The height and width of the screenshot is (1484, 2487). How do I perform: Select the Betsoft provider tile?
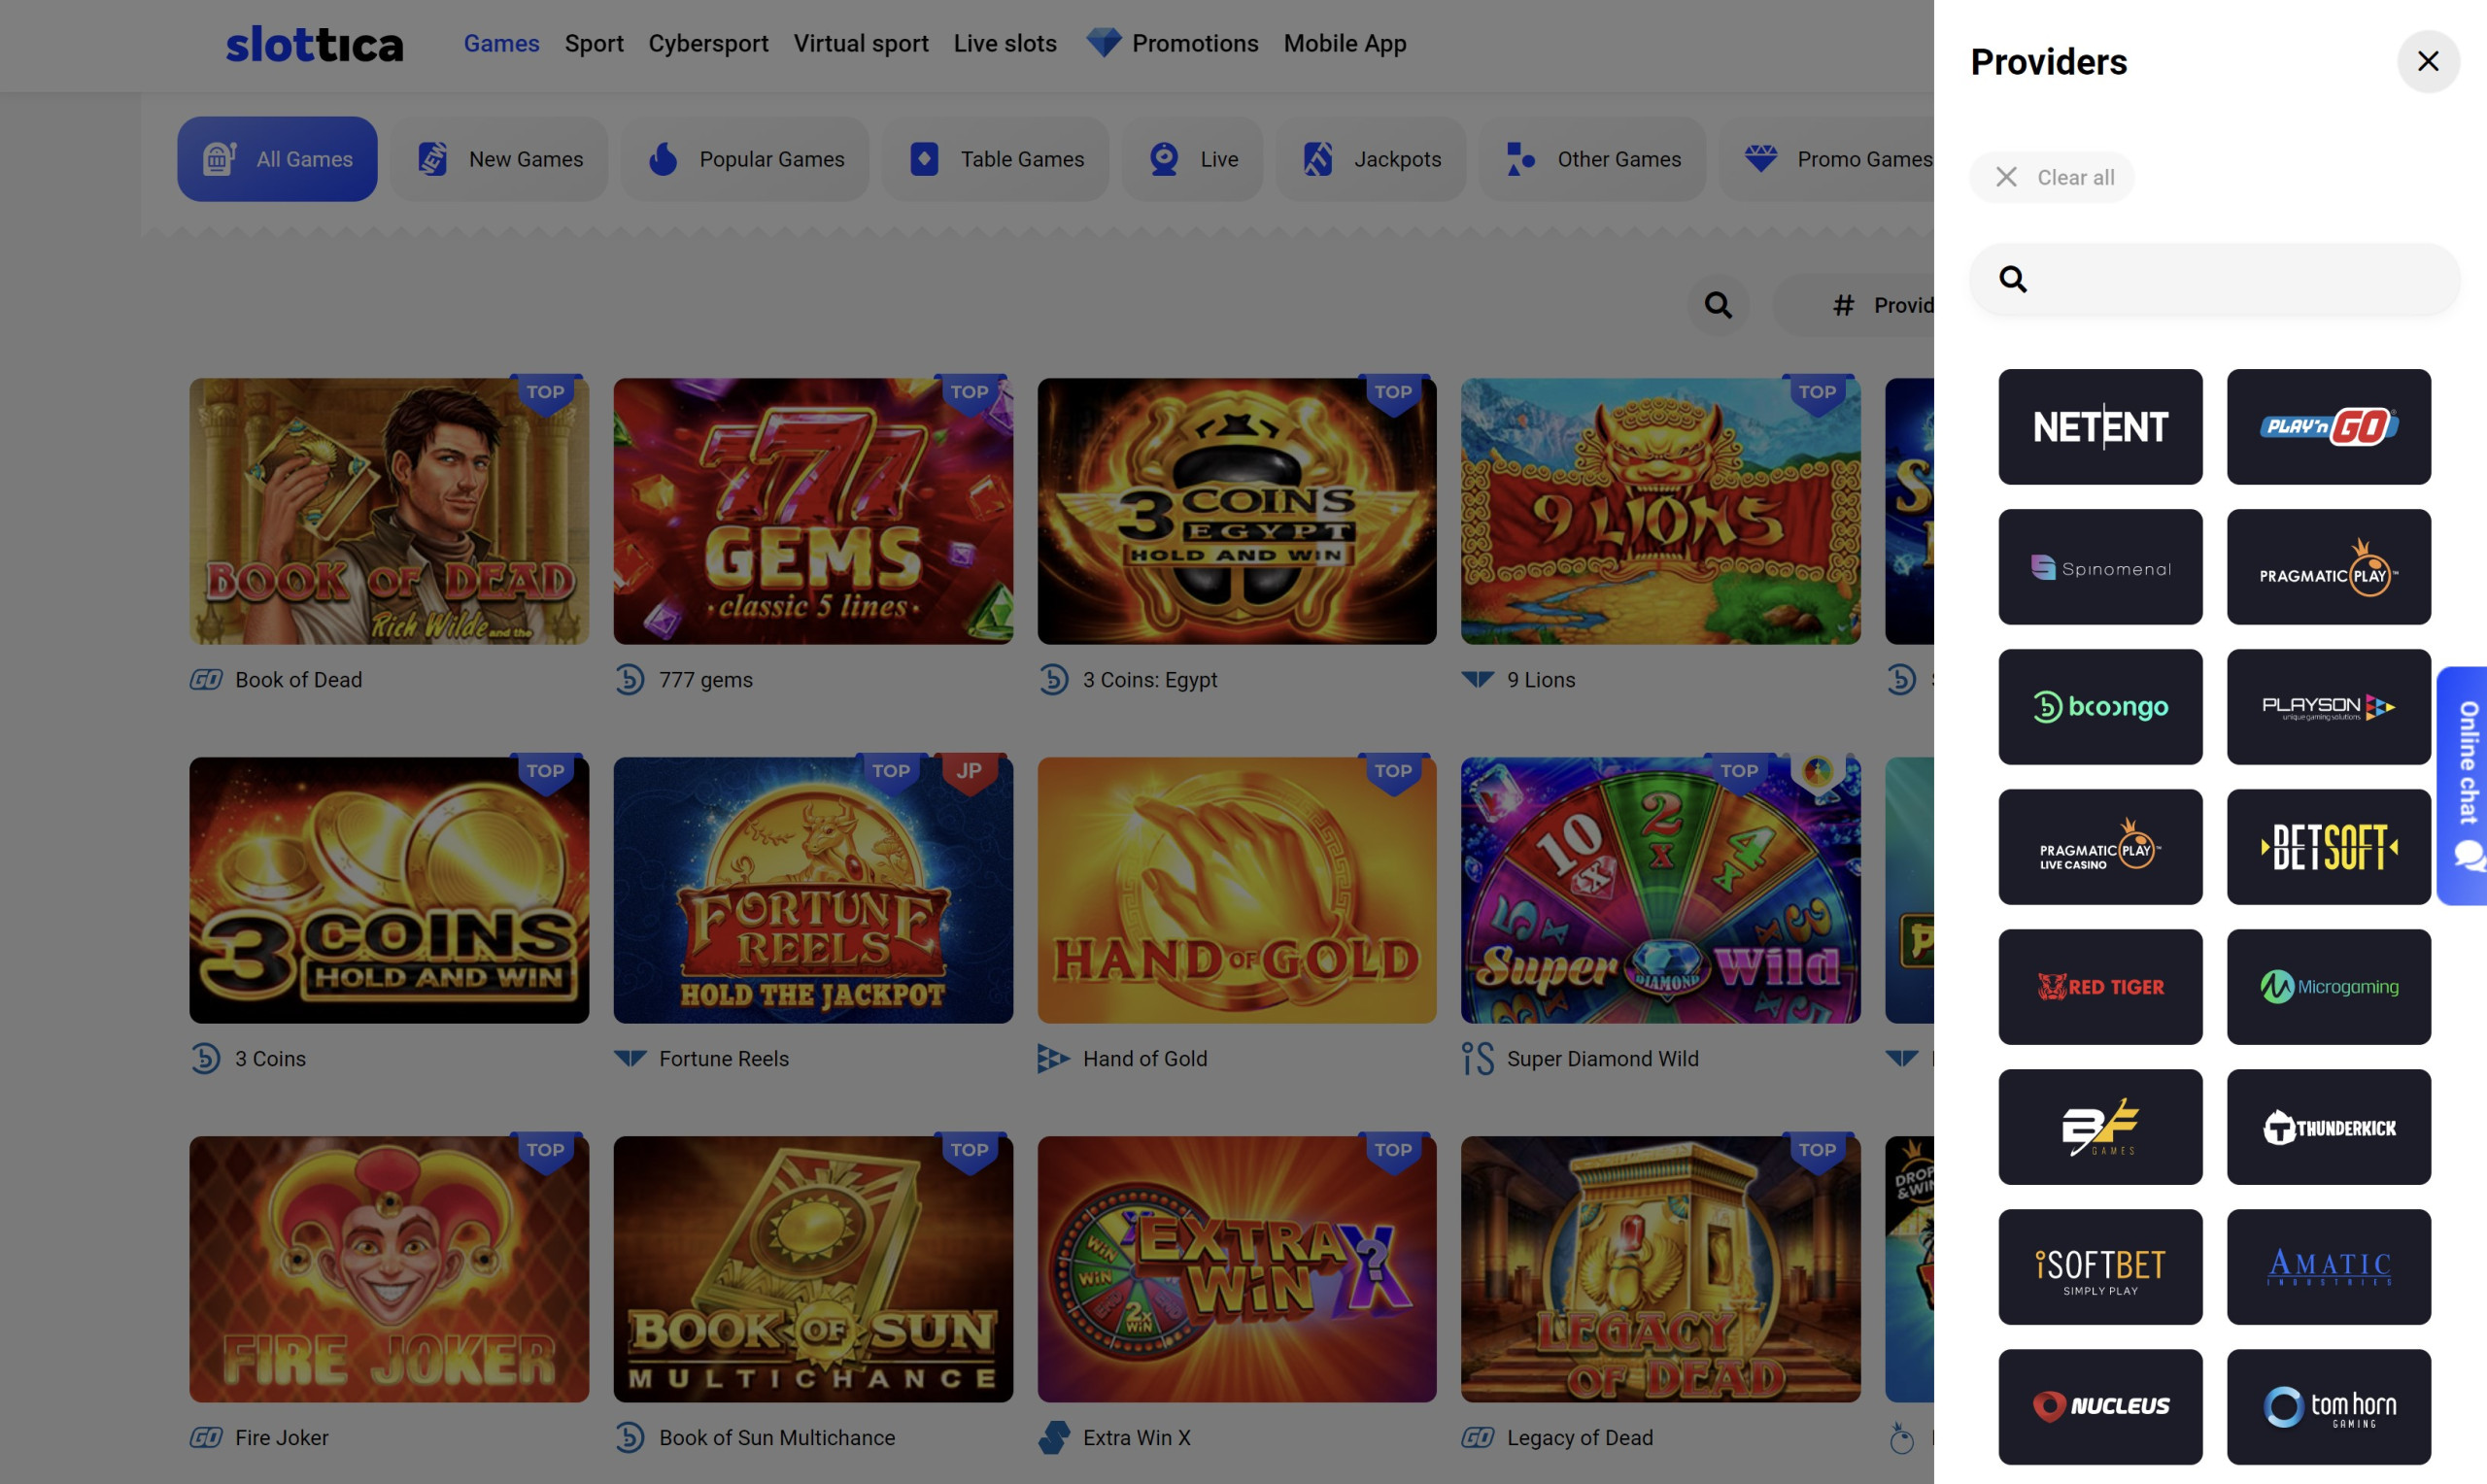[2328, 847]
